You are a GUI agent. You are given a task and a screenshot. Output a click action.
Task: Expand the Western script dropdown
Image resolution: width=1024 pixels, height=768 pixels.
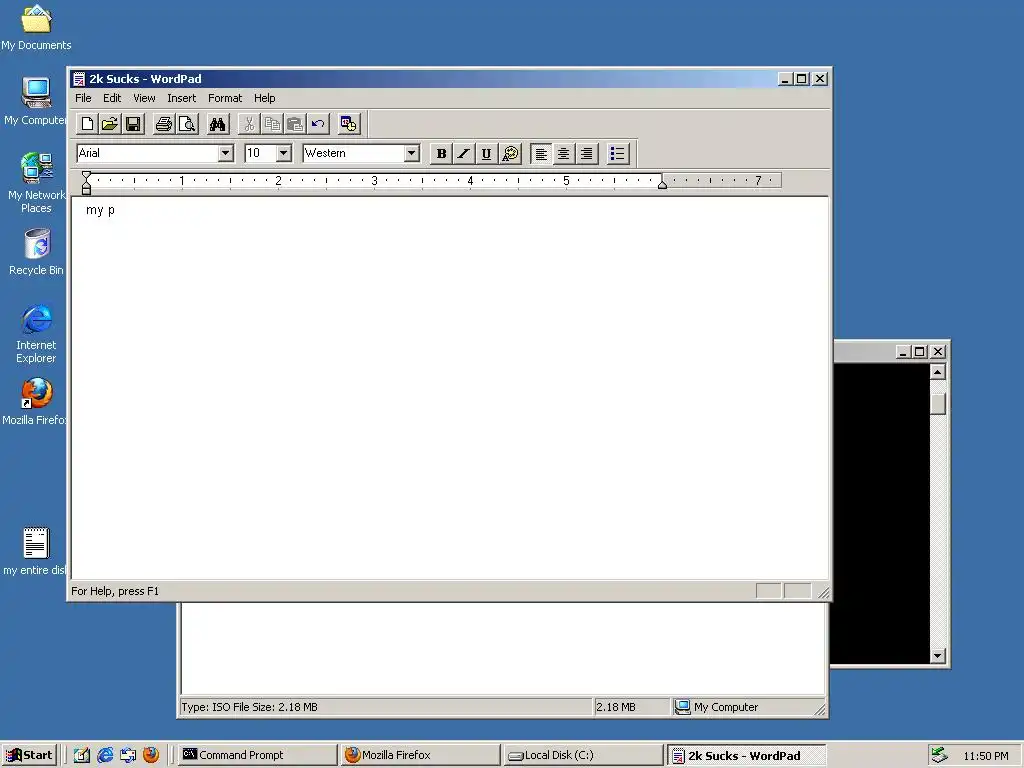tap(411, 153)
